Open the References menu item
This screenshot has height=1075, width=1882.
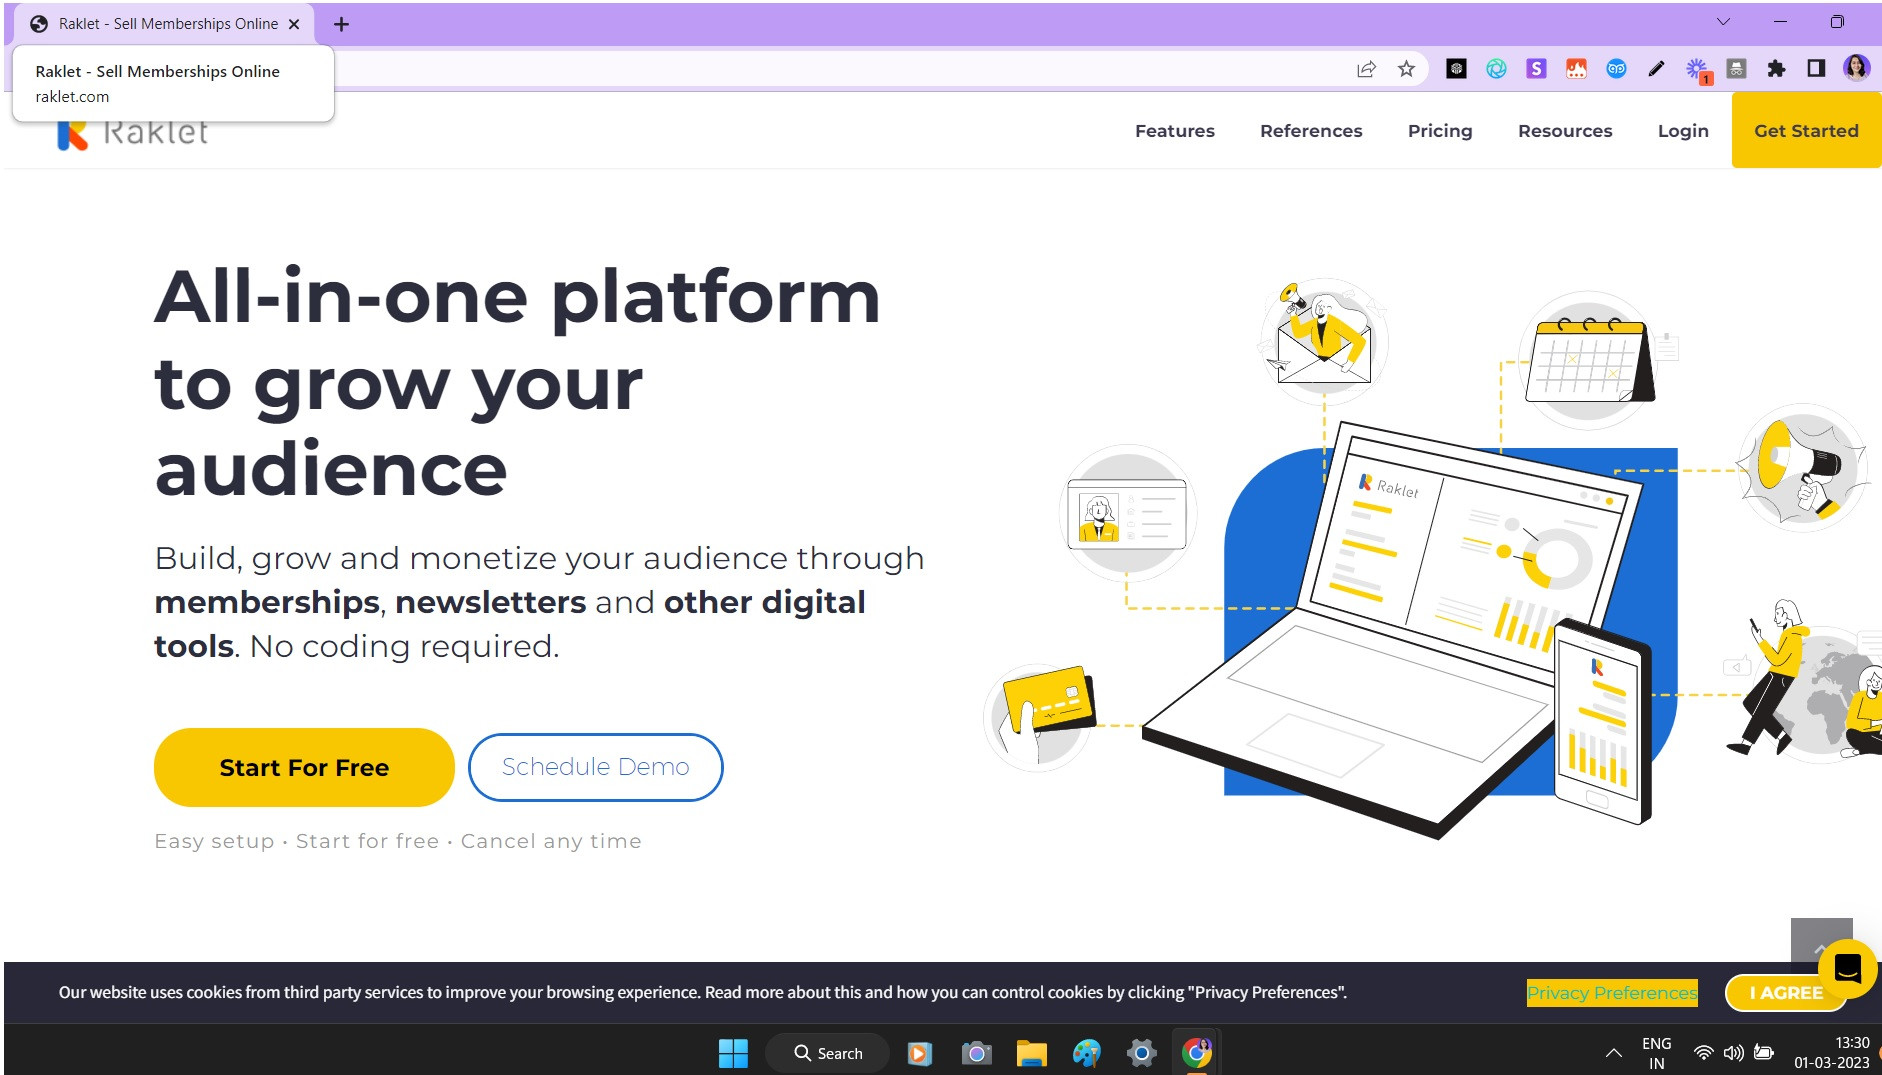(1311, 131)
